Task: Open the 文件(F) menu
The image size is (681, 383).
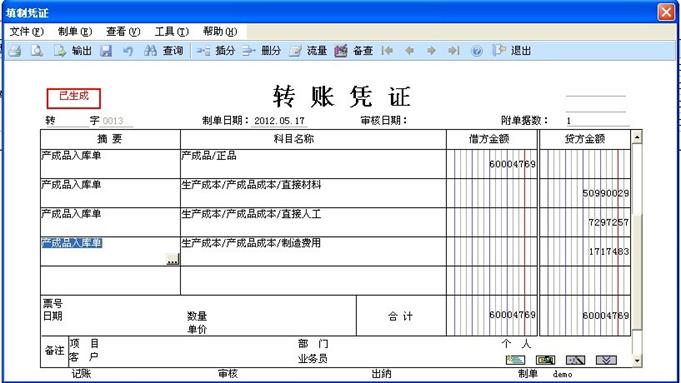Action: click(x=26, y=31)
